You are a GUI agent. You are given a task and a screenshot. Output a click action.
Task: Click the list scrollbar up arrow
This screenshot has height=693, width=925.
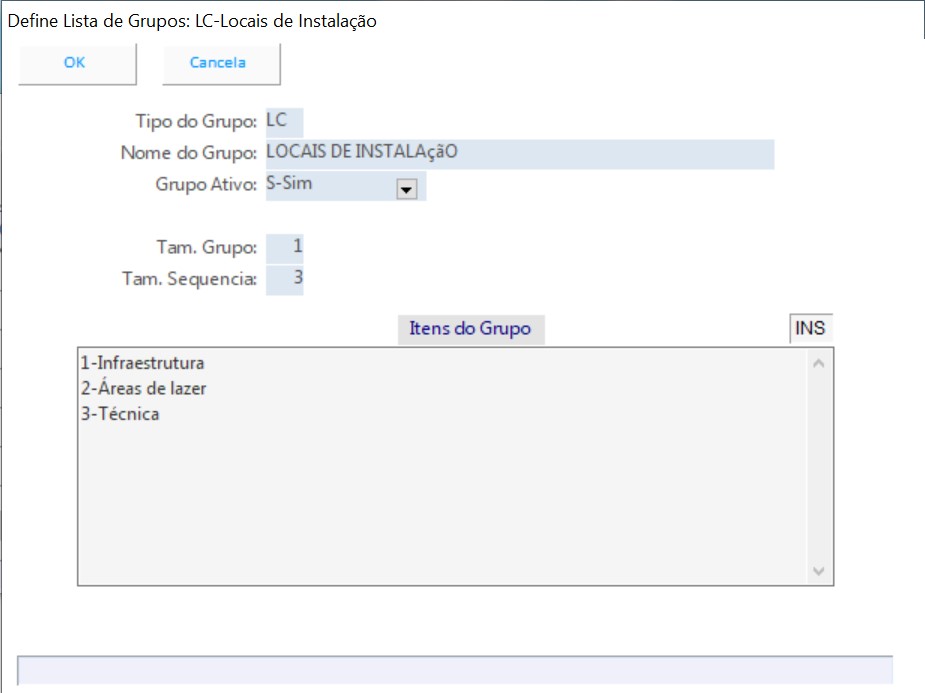coord(818,363)
